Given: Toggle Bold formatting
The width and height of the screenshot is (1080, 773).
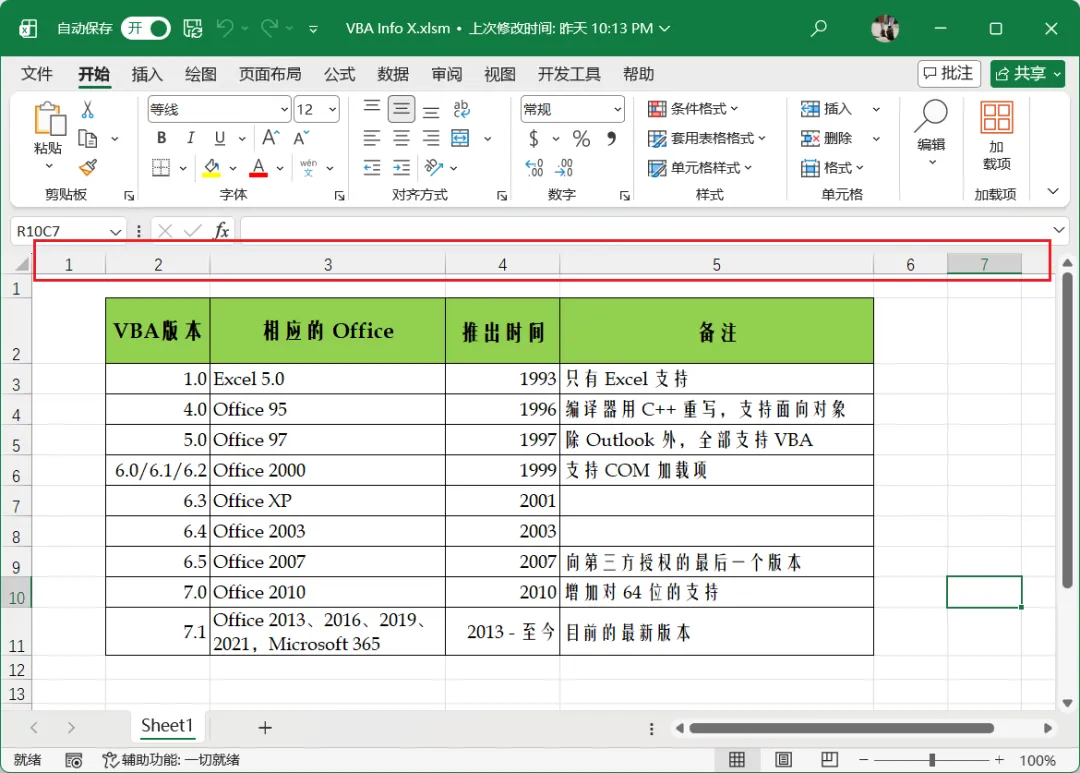Looking at the screenshot, I should (161, 138).
